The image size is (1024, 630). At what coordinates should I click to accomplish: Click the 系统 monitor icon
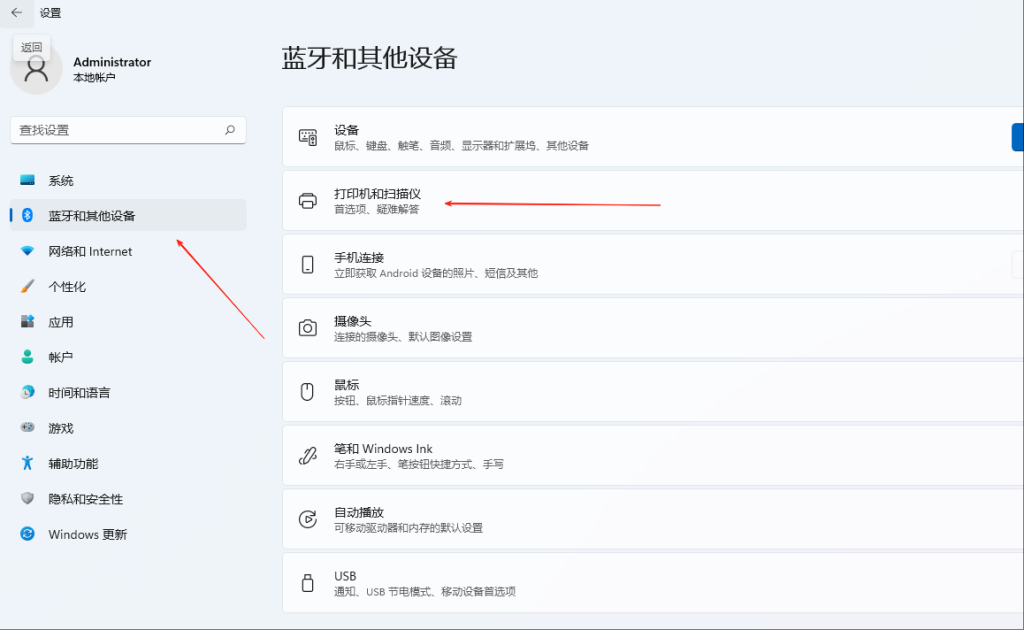pyautogui.click(x=27, y=180)
